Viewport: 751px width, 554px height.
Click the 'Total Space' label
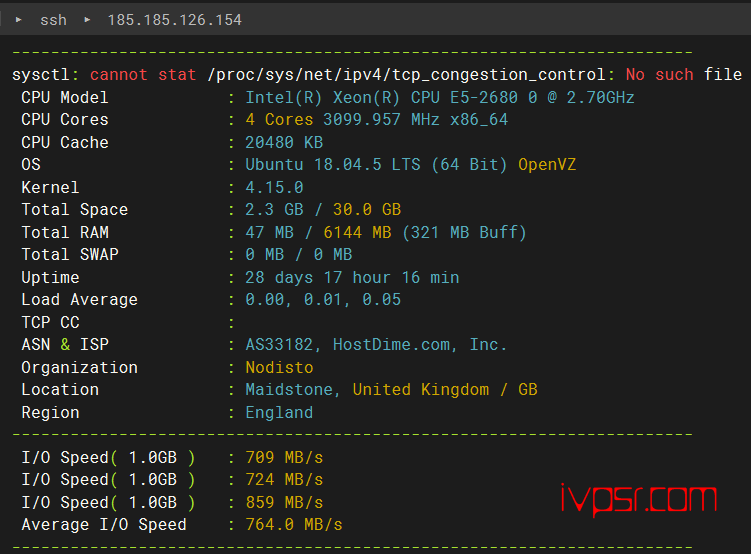point(75,210)
